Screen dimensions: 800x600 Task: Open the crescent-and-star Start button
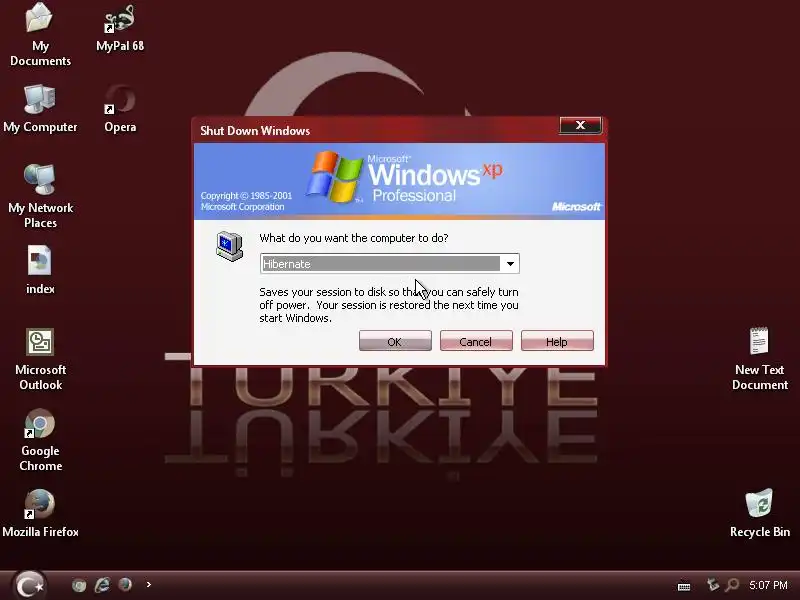pos(29,585)
